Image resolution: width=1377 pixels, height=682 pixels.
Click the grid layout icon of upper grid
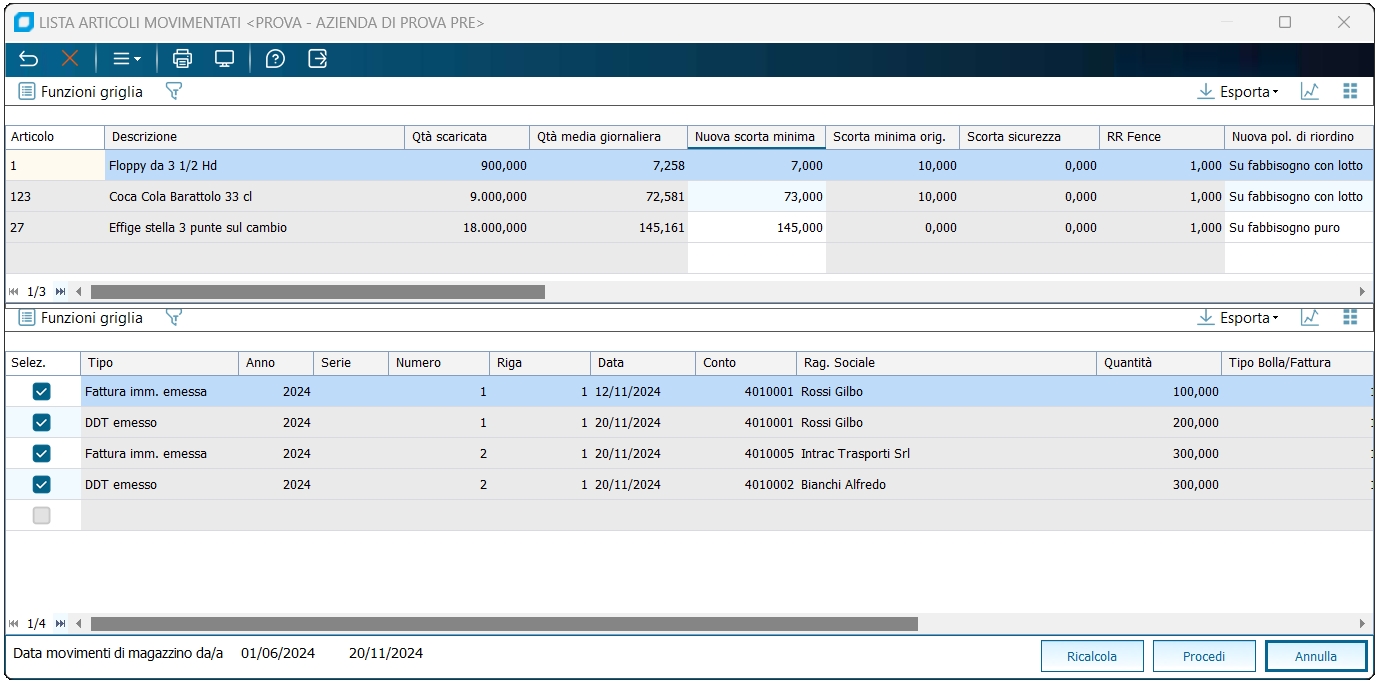1350,92
